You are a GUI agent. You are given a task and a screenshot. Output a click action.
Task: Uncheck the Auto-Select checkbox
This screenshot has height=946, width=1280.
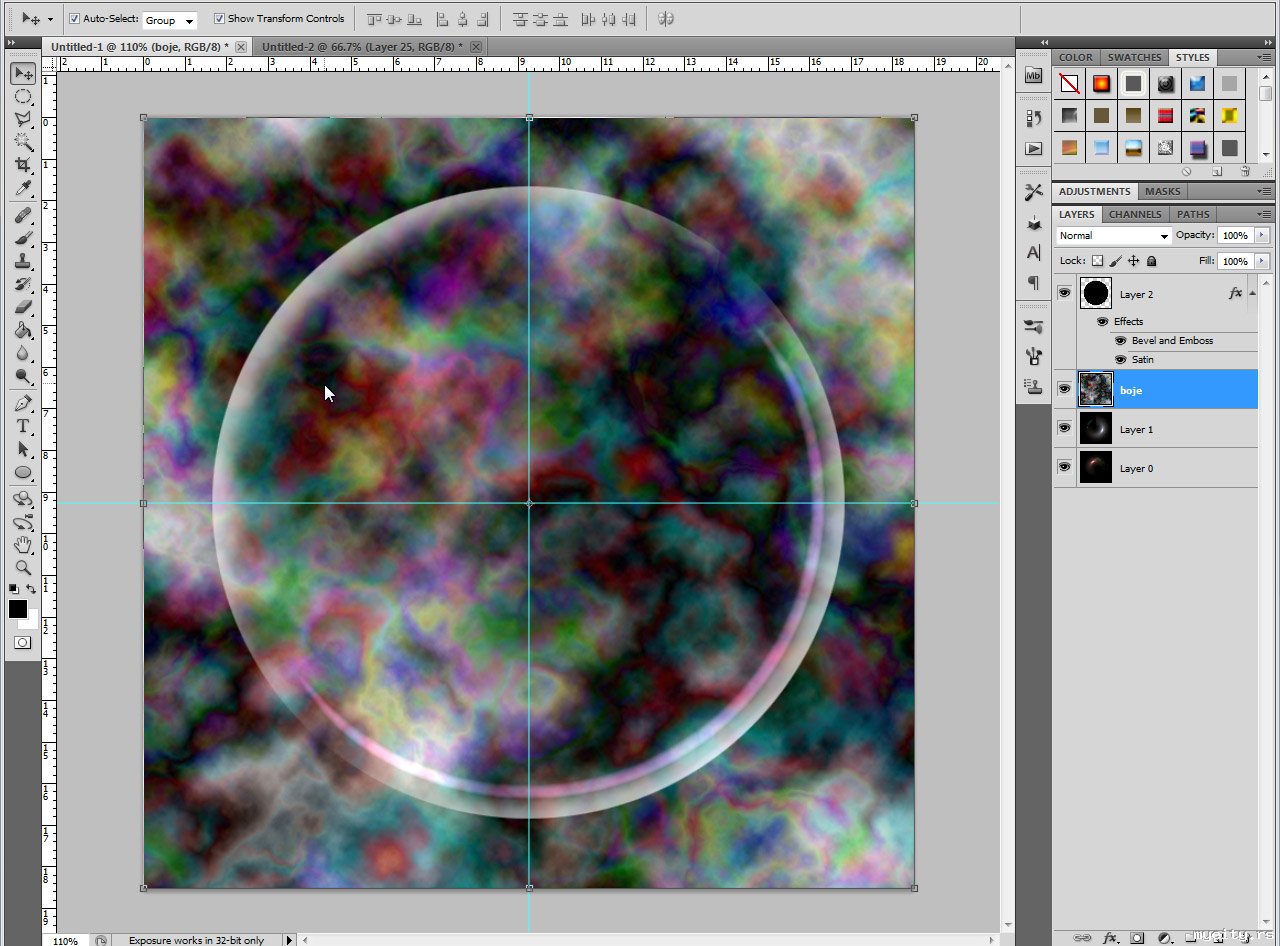[x=75, y=19]
